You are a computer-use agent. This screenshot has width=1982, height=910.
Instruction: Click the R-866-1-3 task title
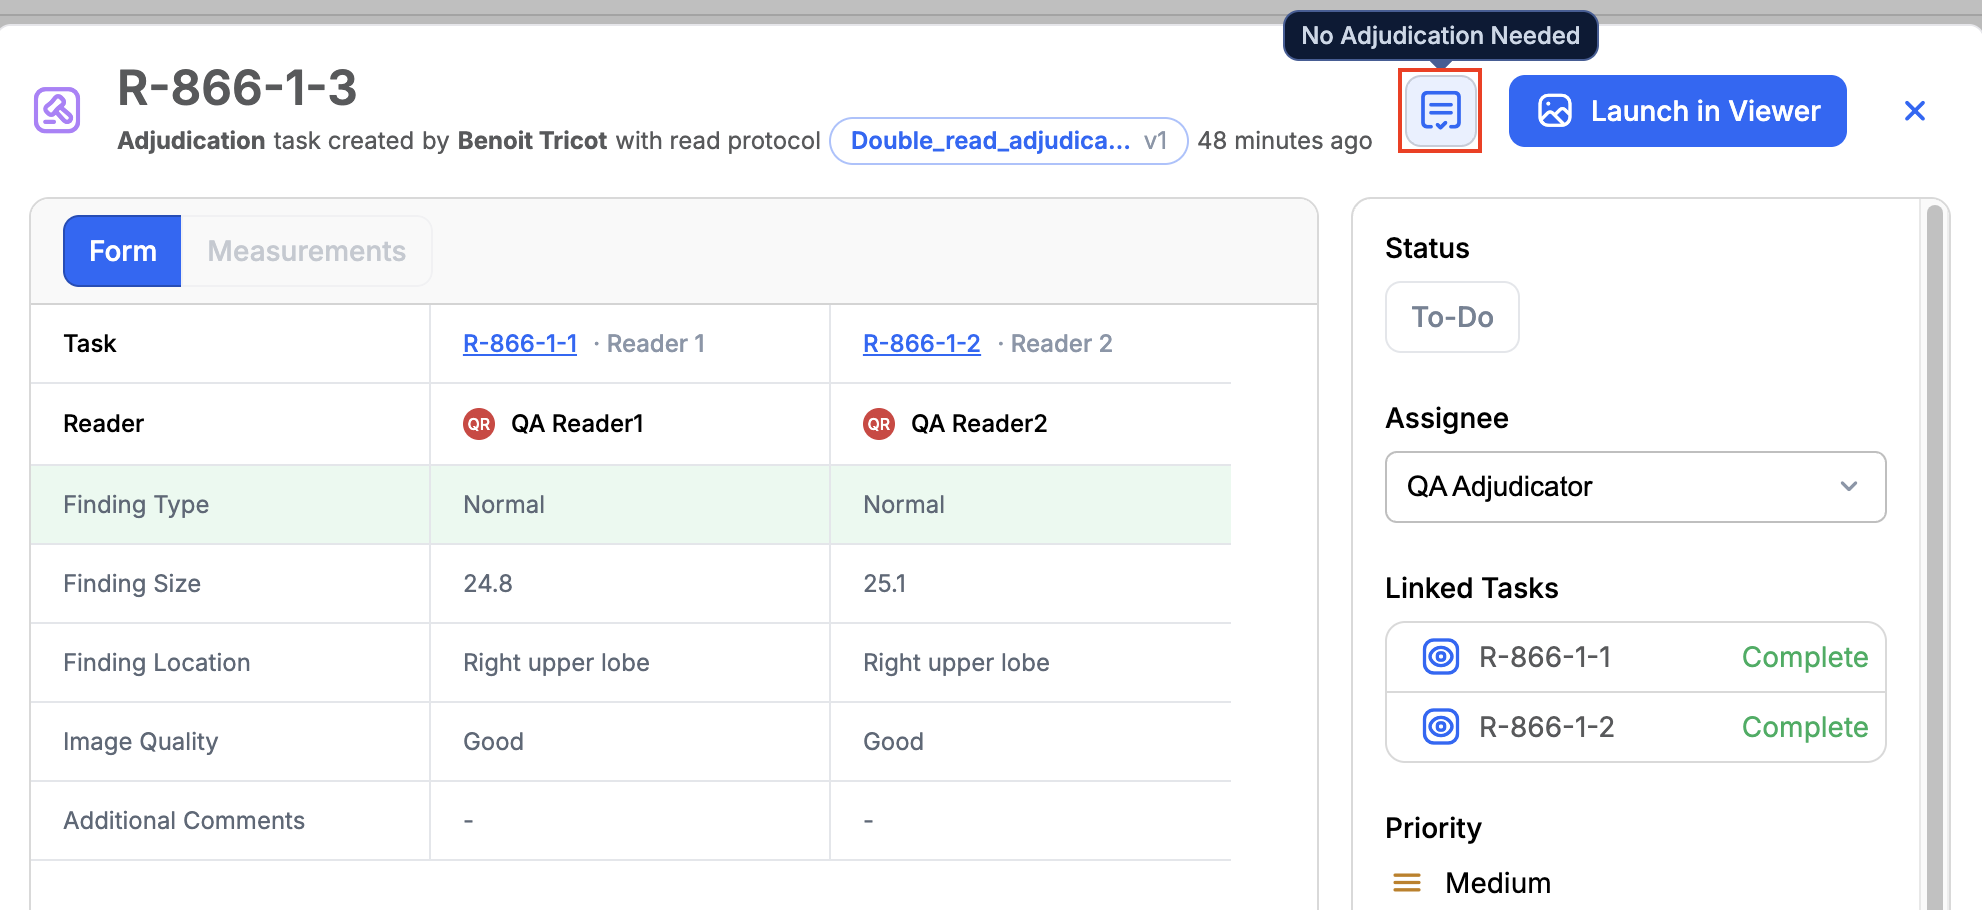click(237, 88)
